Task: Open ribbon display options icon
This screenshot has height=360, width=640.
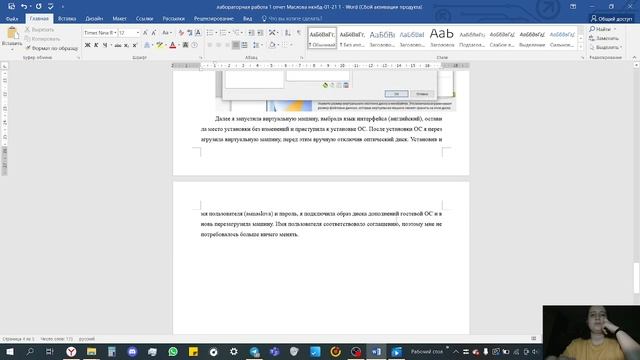Action: pos(573,7)
